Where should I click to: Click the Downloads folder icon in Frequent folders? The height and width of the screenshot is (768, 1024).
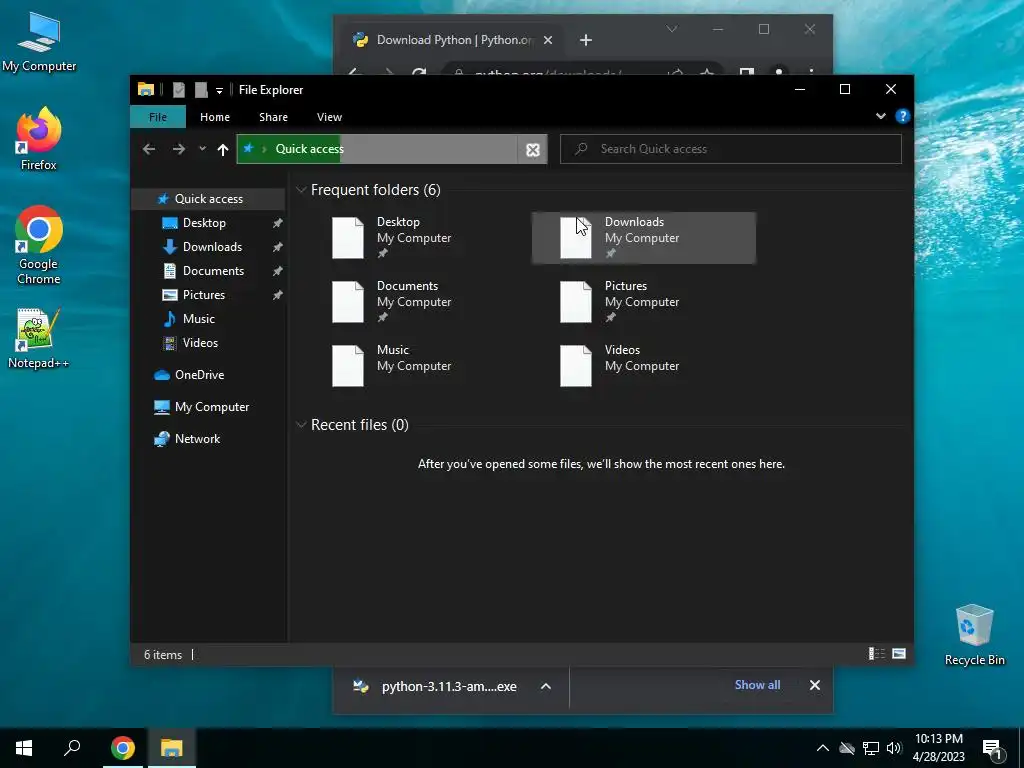tap(575, 238)
